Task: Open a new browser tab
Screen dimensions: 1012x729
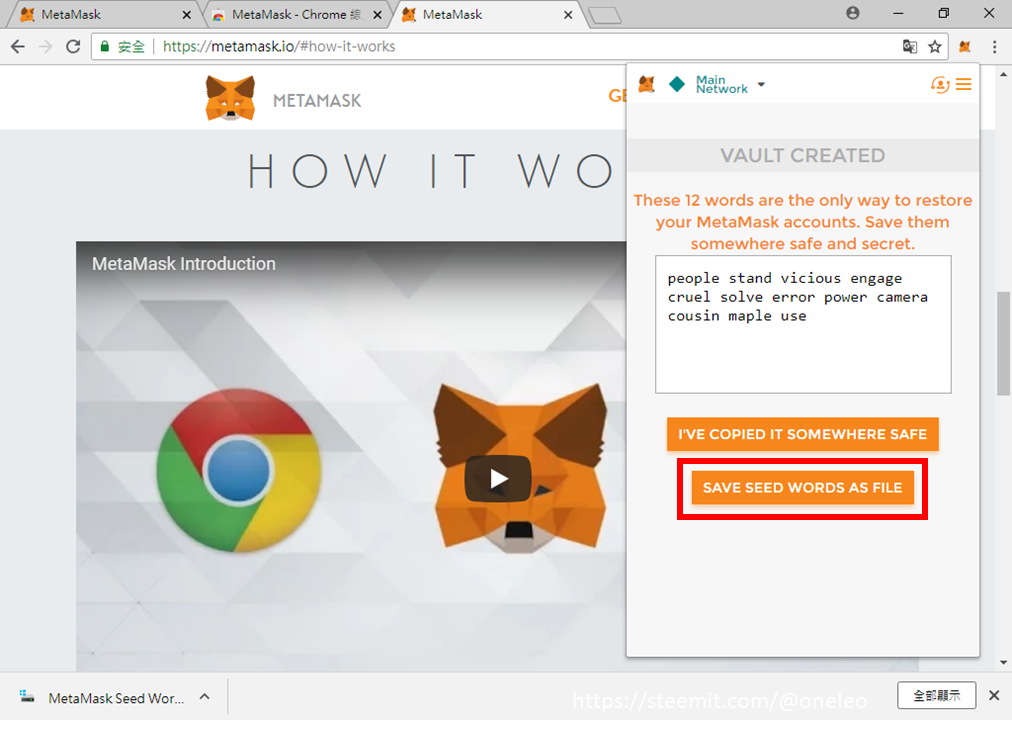Action: pyautogui.click(x=605, y=15)
